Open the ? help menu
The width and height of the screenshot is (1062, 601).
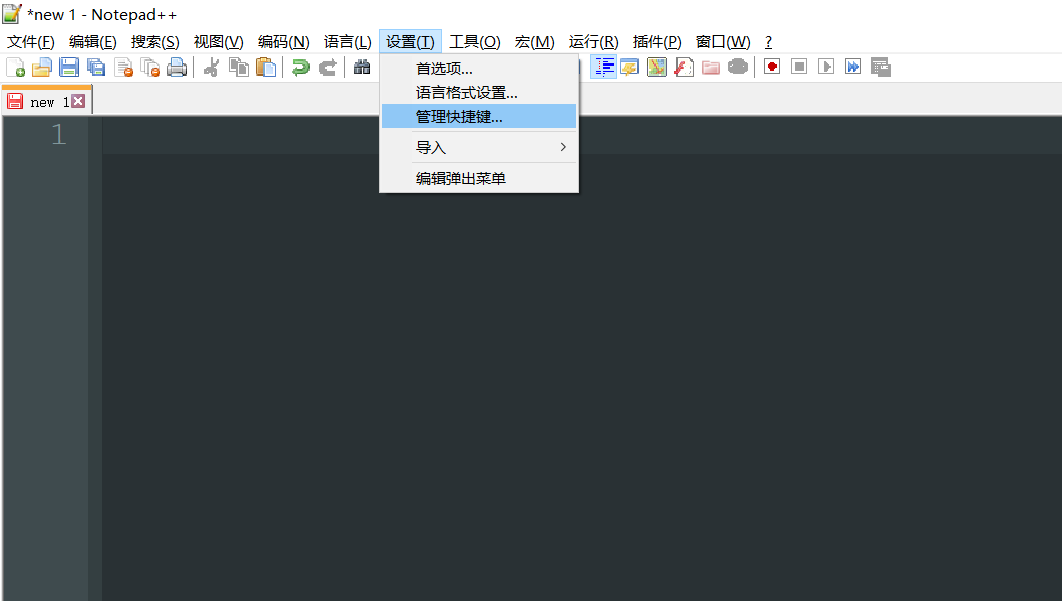point(768,42)
